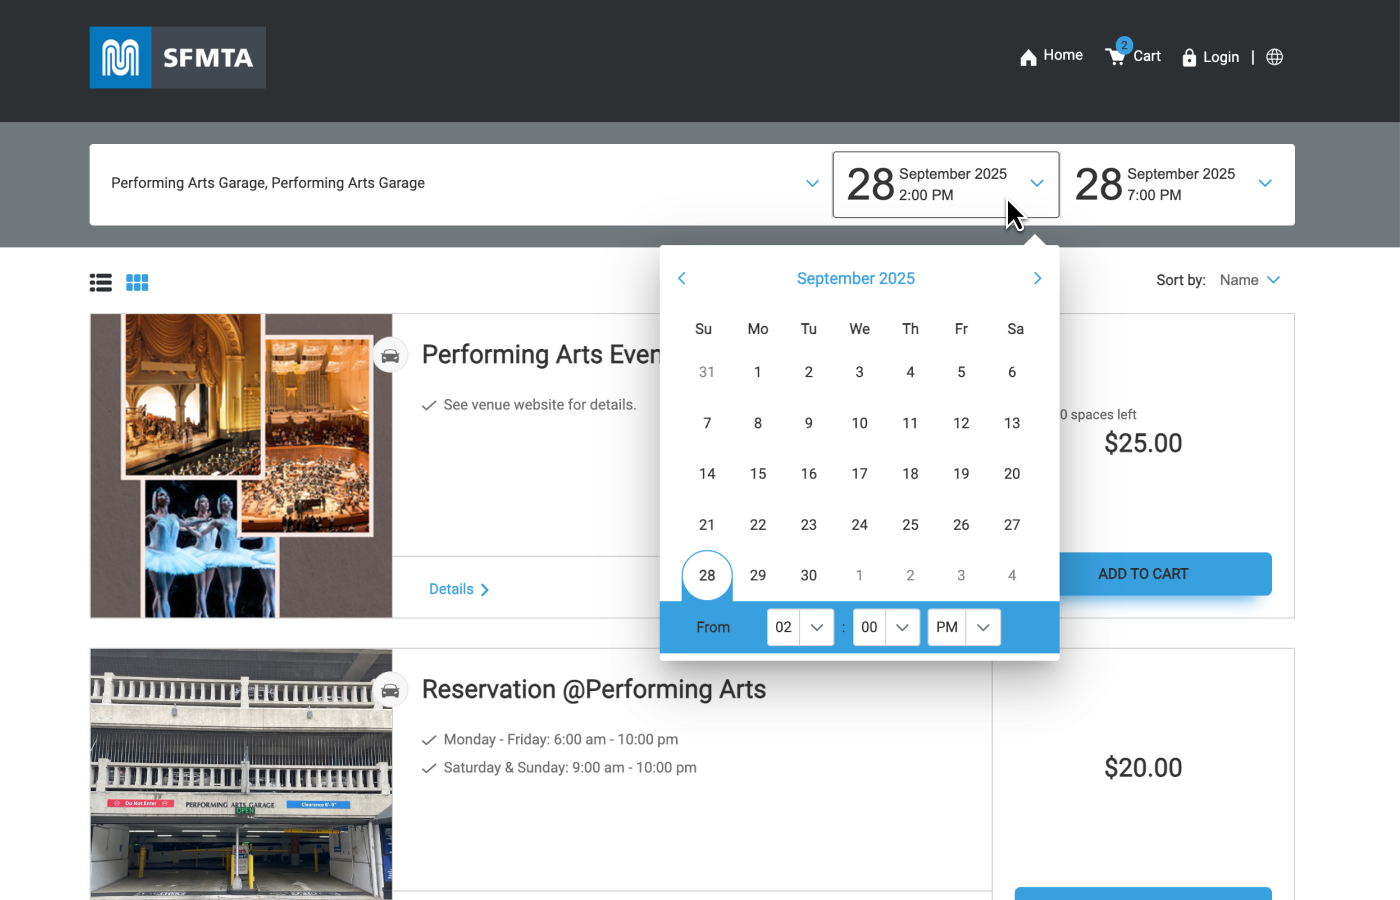Screen dimensions: 1400x900
Task: Open the Sort by Name dropdown
Action: click(1249, 280)
